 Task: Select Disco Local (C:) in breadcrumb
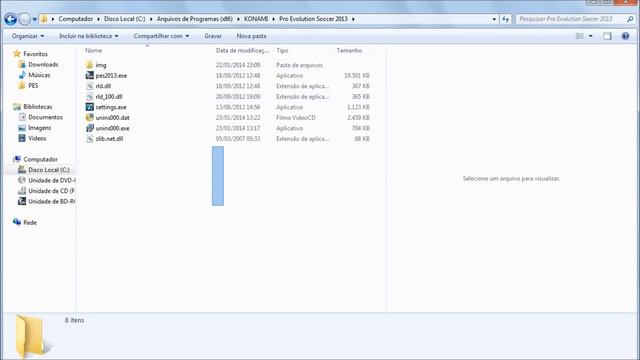(124, 19)
